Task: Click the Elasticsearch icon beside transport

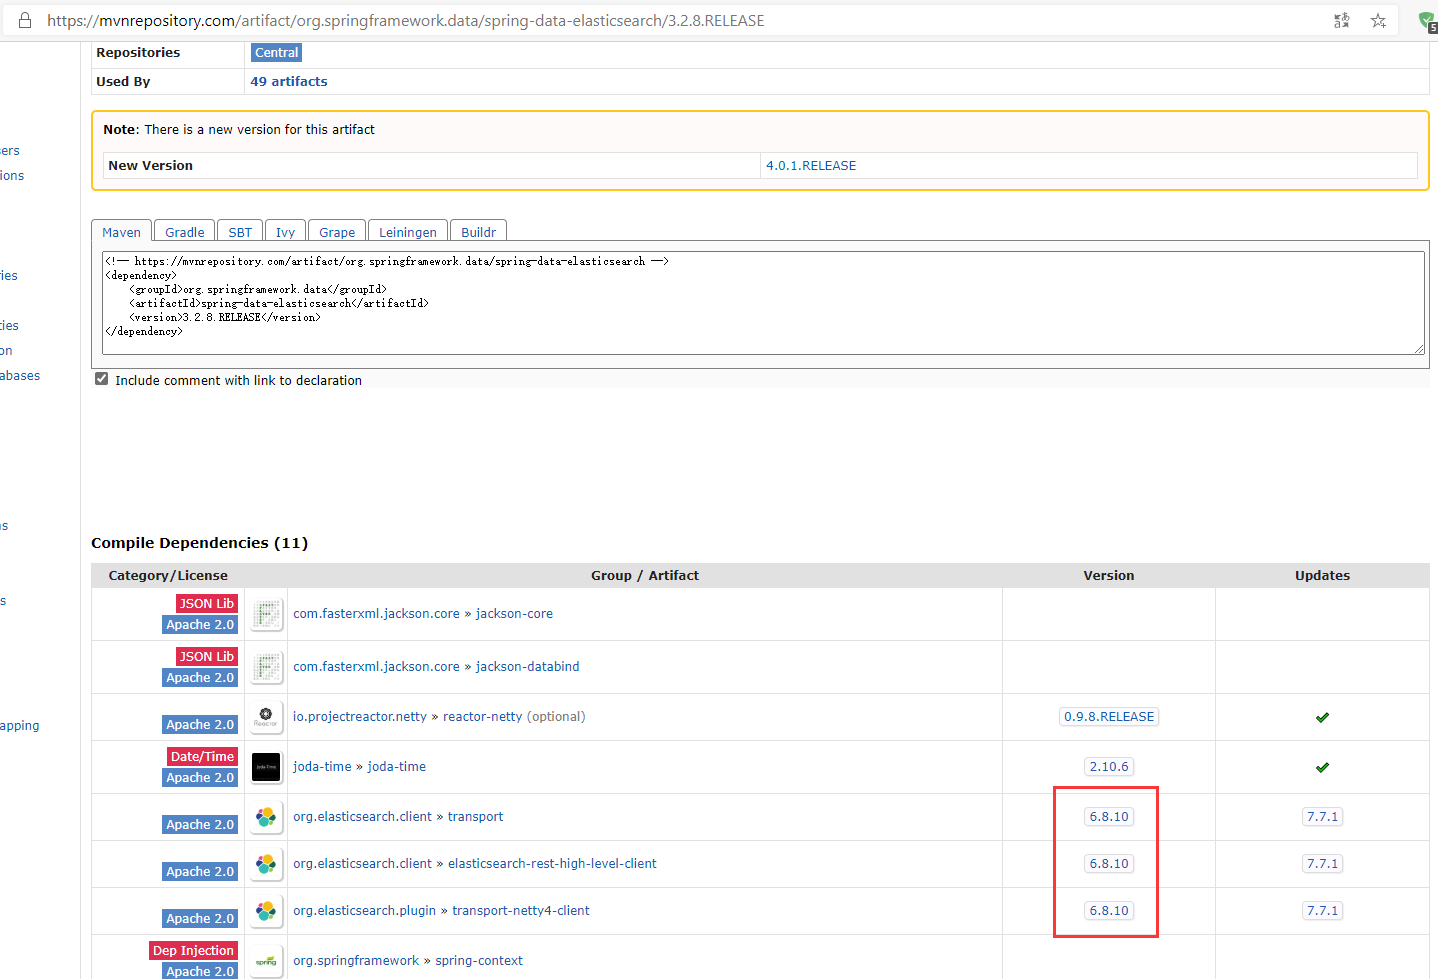Action: [266, 815]
